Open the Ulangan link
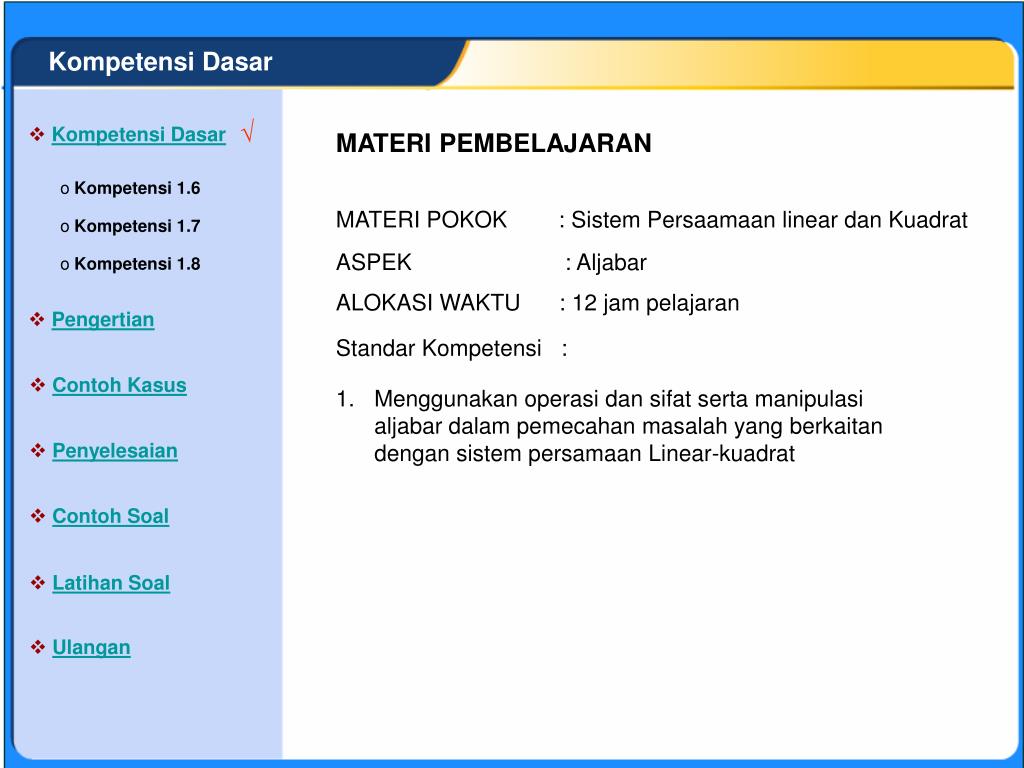The height and width of the screenshot is (768, 1024). (x=91, y=647)
